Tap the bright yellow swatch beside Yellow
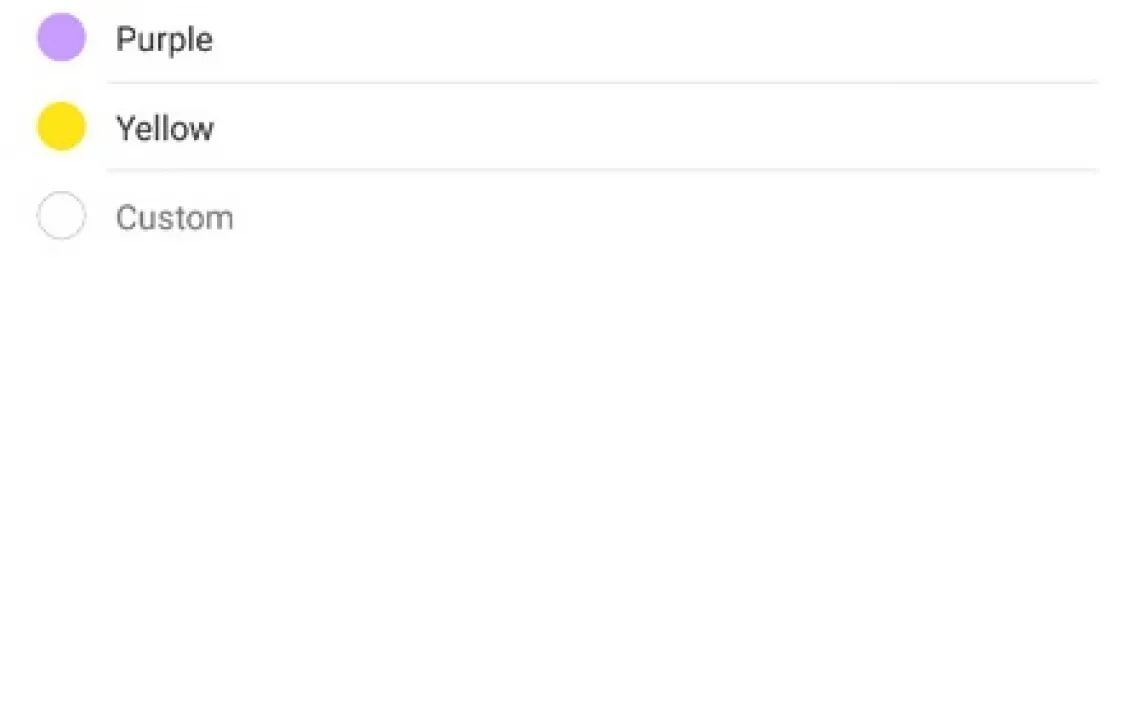 [61, 127]
